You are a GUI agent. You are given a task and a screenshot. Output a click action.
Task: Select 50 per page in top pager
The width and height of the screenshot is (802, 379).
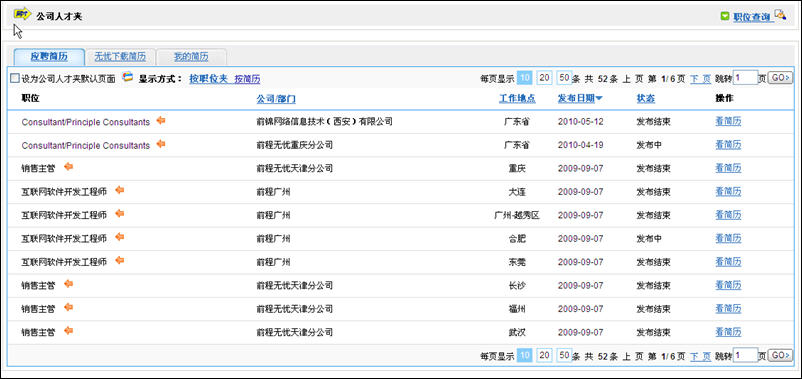(x=564, y=78)
